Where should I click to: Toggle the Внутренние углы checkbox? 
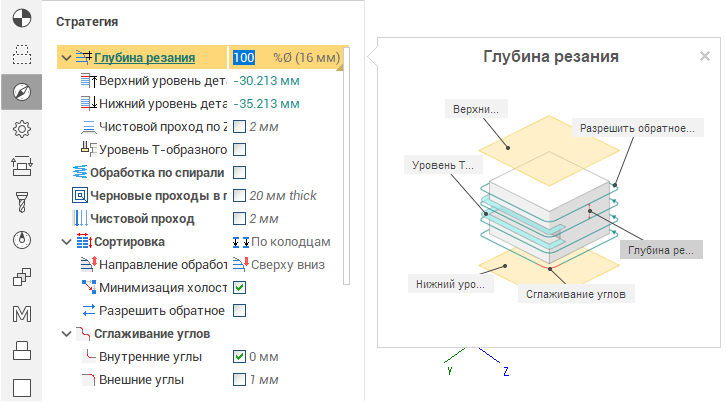click(239, 357)
